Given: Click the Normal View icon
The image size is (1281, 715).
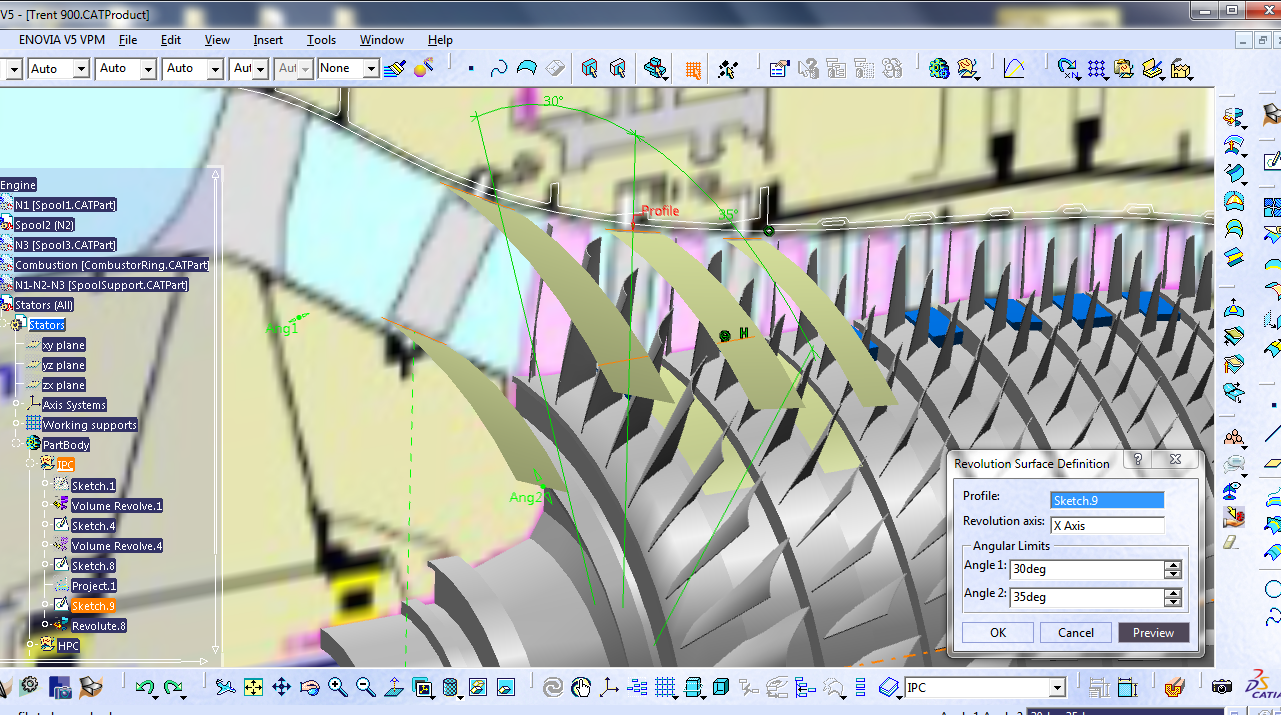Looking at the screenshot, I should tap(393, 687).
